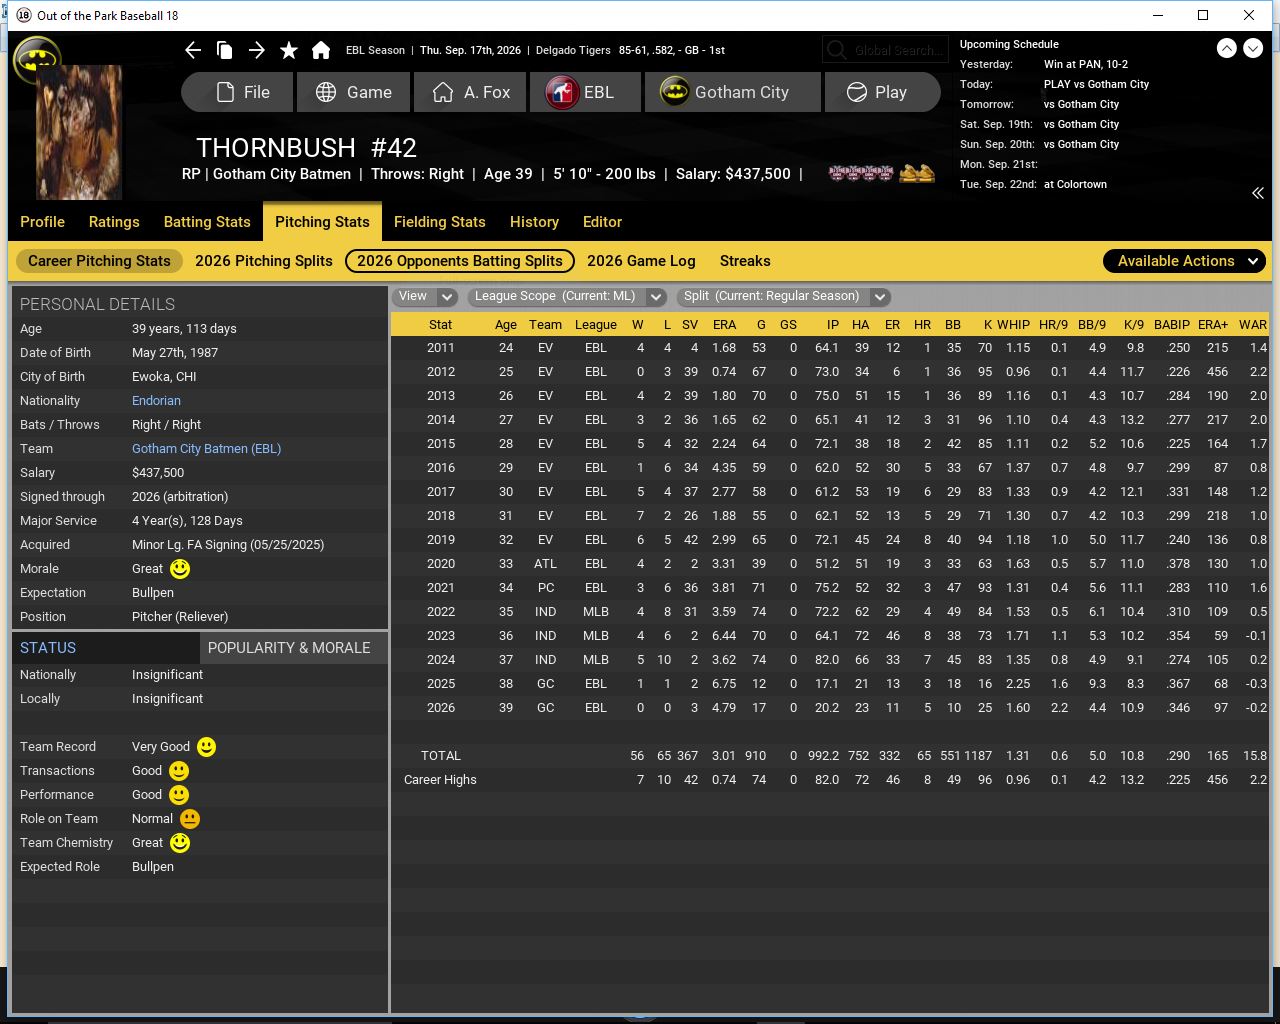The height and width of the screenshot is (1024, 1280).
Task: Select 2026 Pitching Splits subtab
Action: point(264,261)
